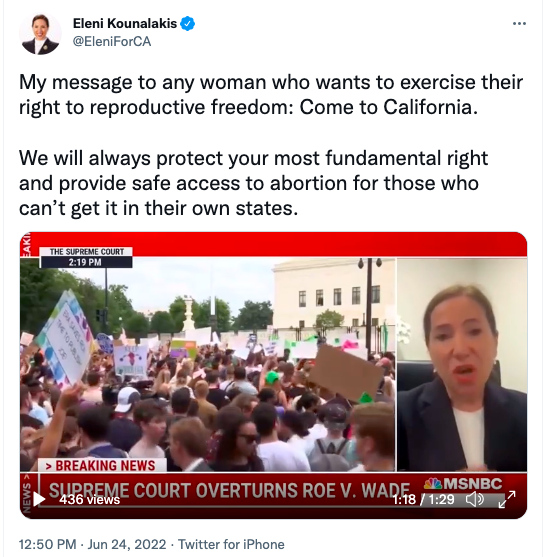Click the blue verified badge
The image size is (543, 557).
[188, 24]
